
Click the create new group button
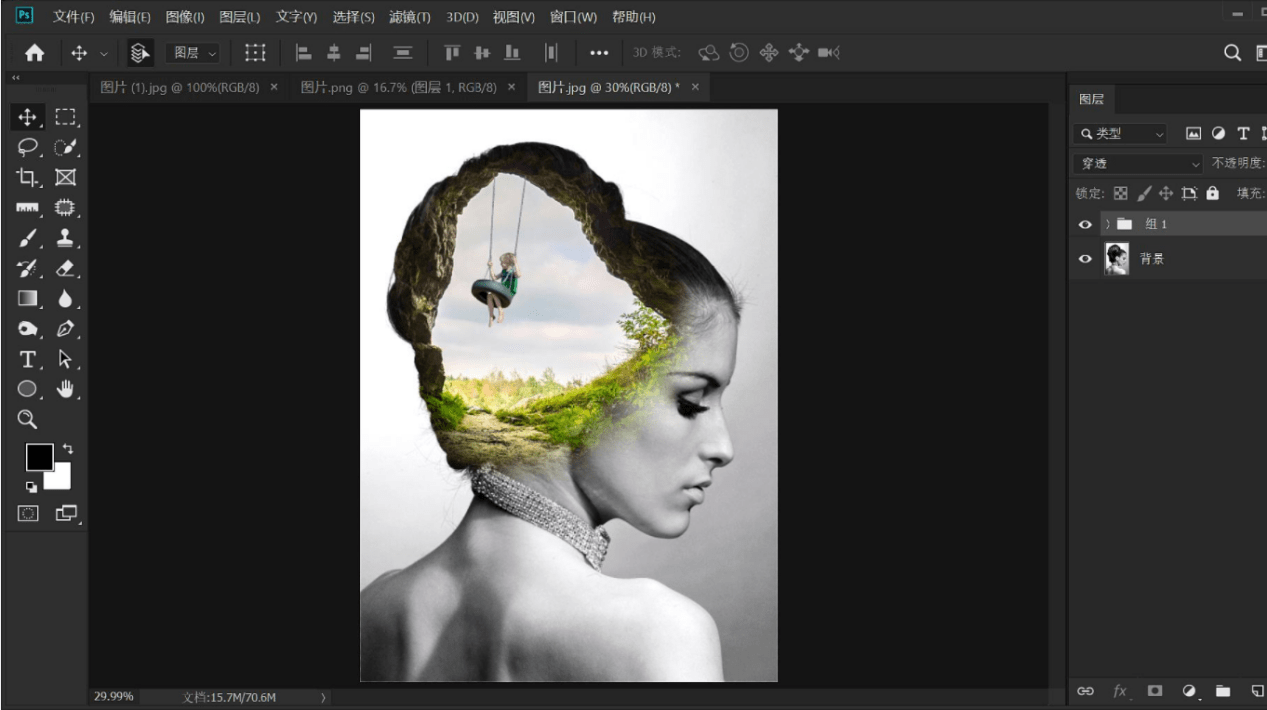(1223, 691)
